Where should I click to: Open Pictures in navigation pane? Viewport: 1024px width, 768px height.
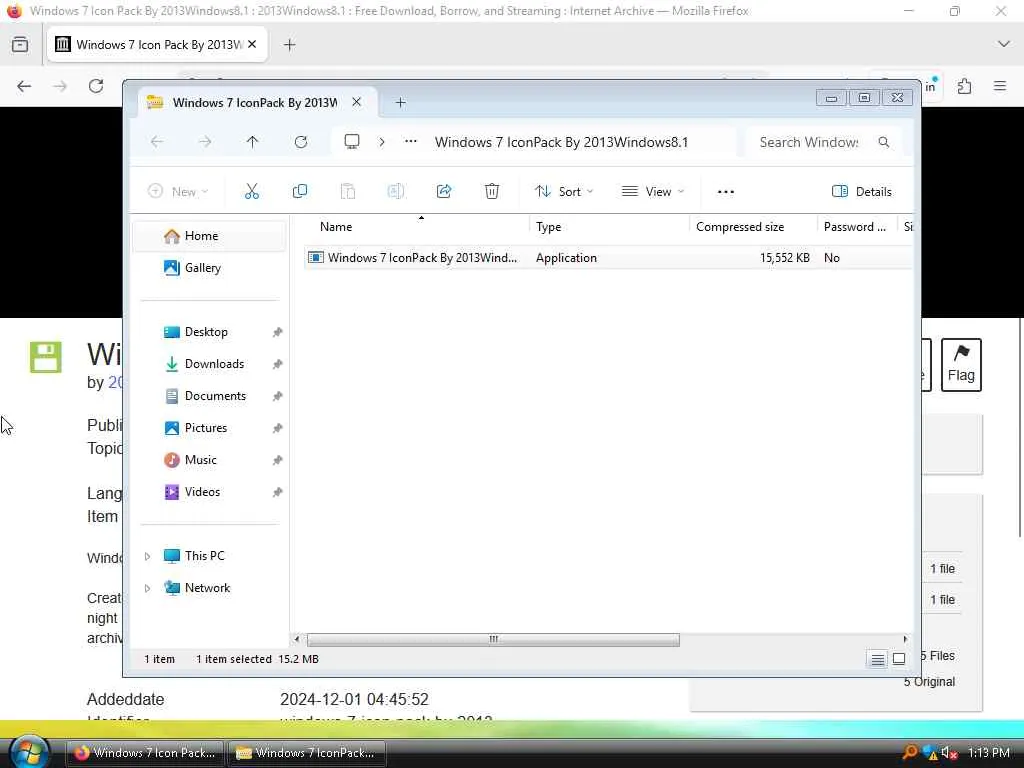(x=209, y=428)
